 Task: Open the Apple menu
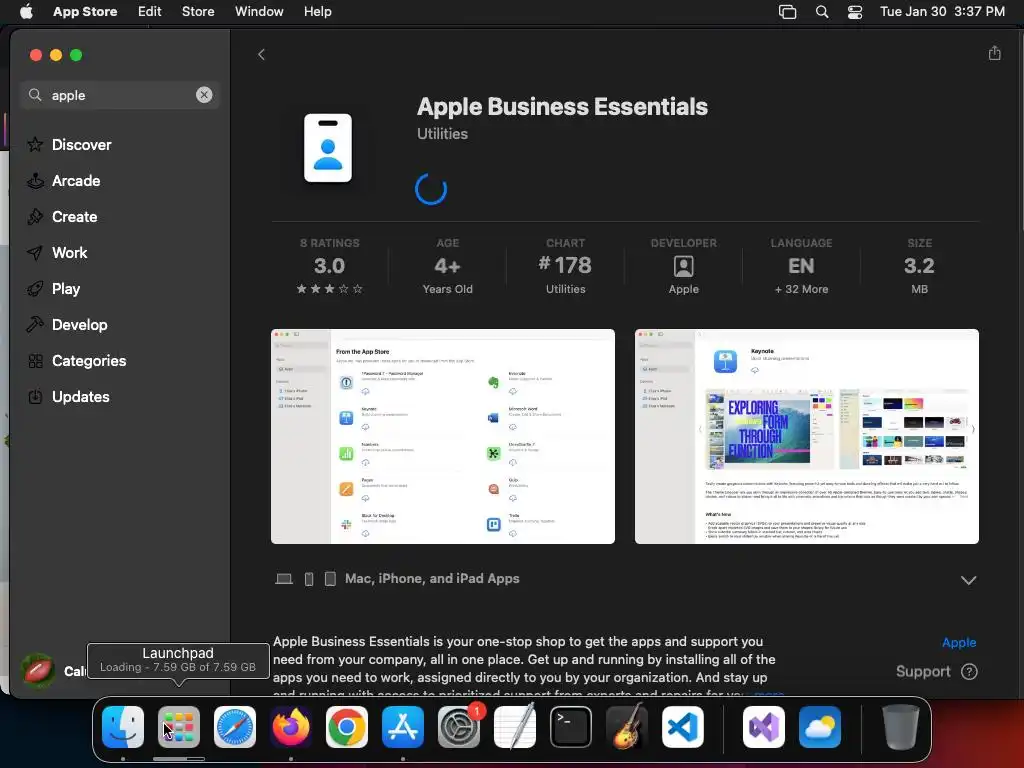26,12
